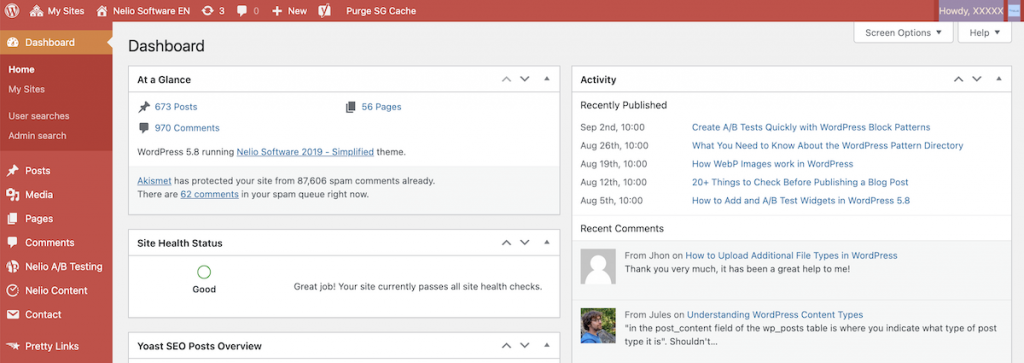Open Nelio Software 2019 - Simplified theme link
Image resolution: width=1024 pixels, height=363 pixels.
[305, 151]
